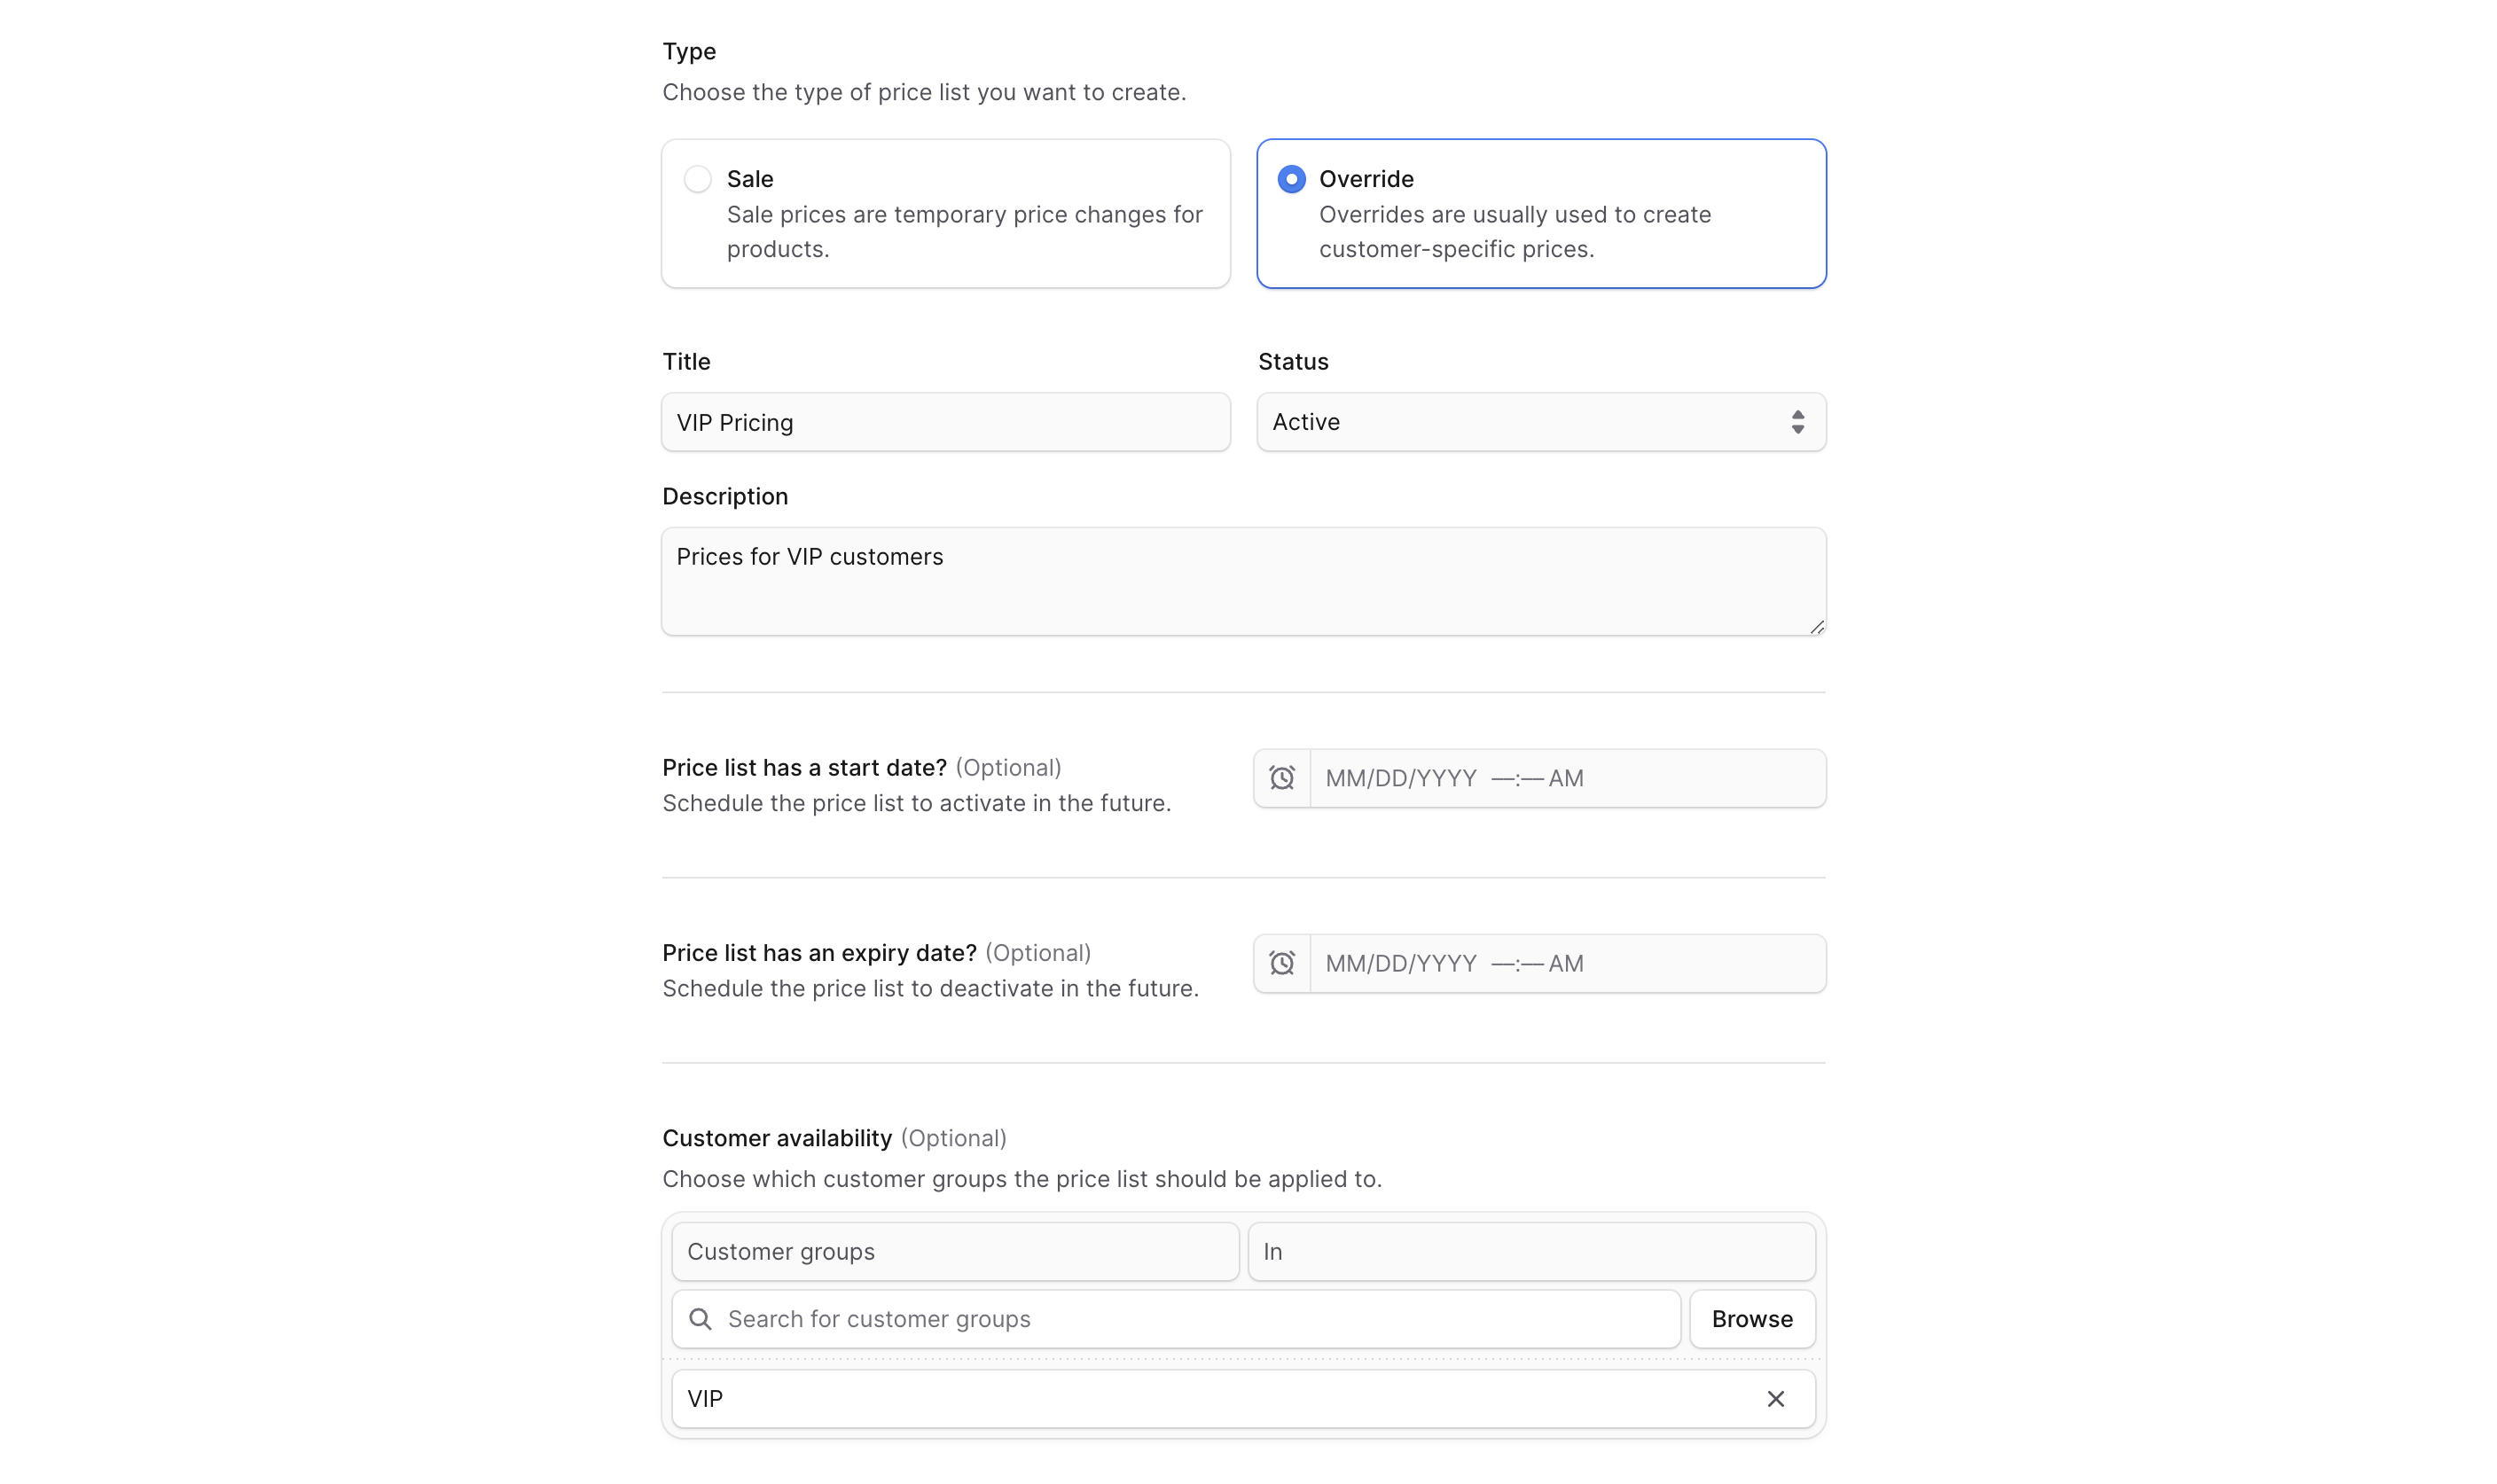Click the expiry date MM/DD/YYYY field
The height and width of the screenshot is (1484, 2497).
click(1566, 963)
